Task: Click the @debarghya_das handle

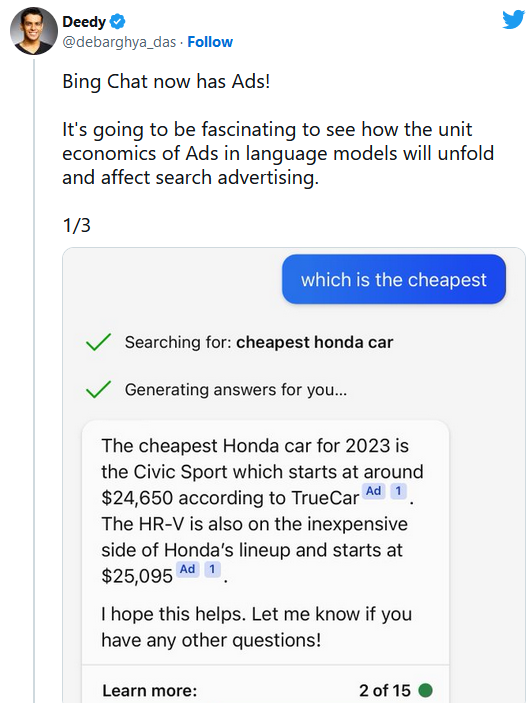Action: click(x=119, y=42)
